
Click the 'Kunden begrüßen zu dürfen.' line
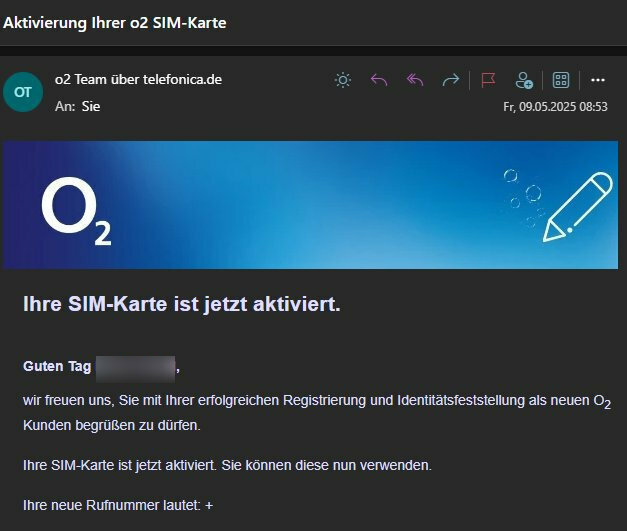(112, 425)
